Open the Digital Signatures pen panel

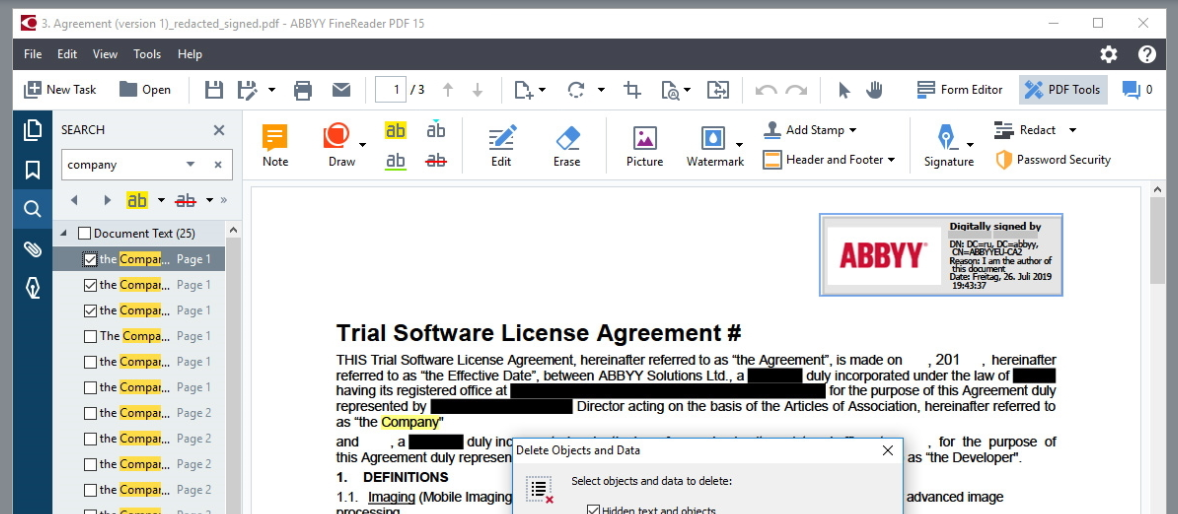pos(32,289)
